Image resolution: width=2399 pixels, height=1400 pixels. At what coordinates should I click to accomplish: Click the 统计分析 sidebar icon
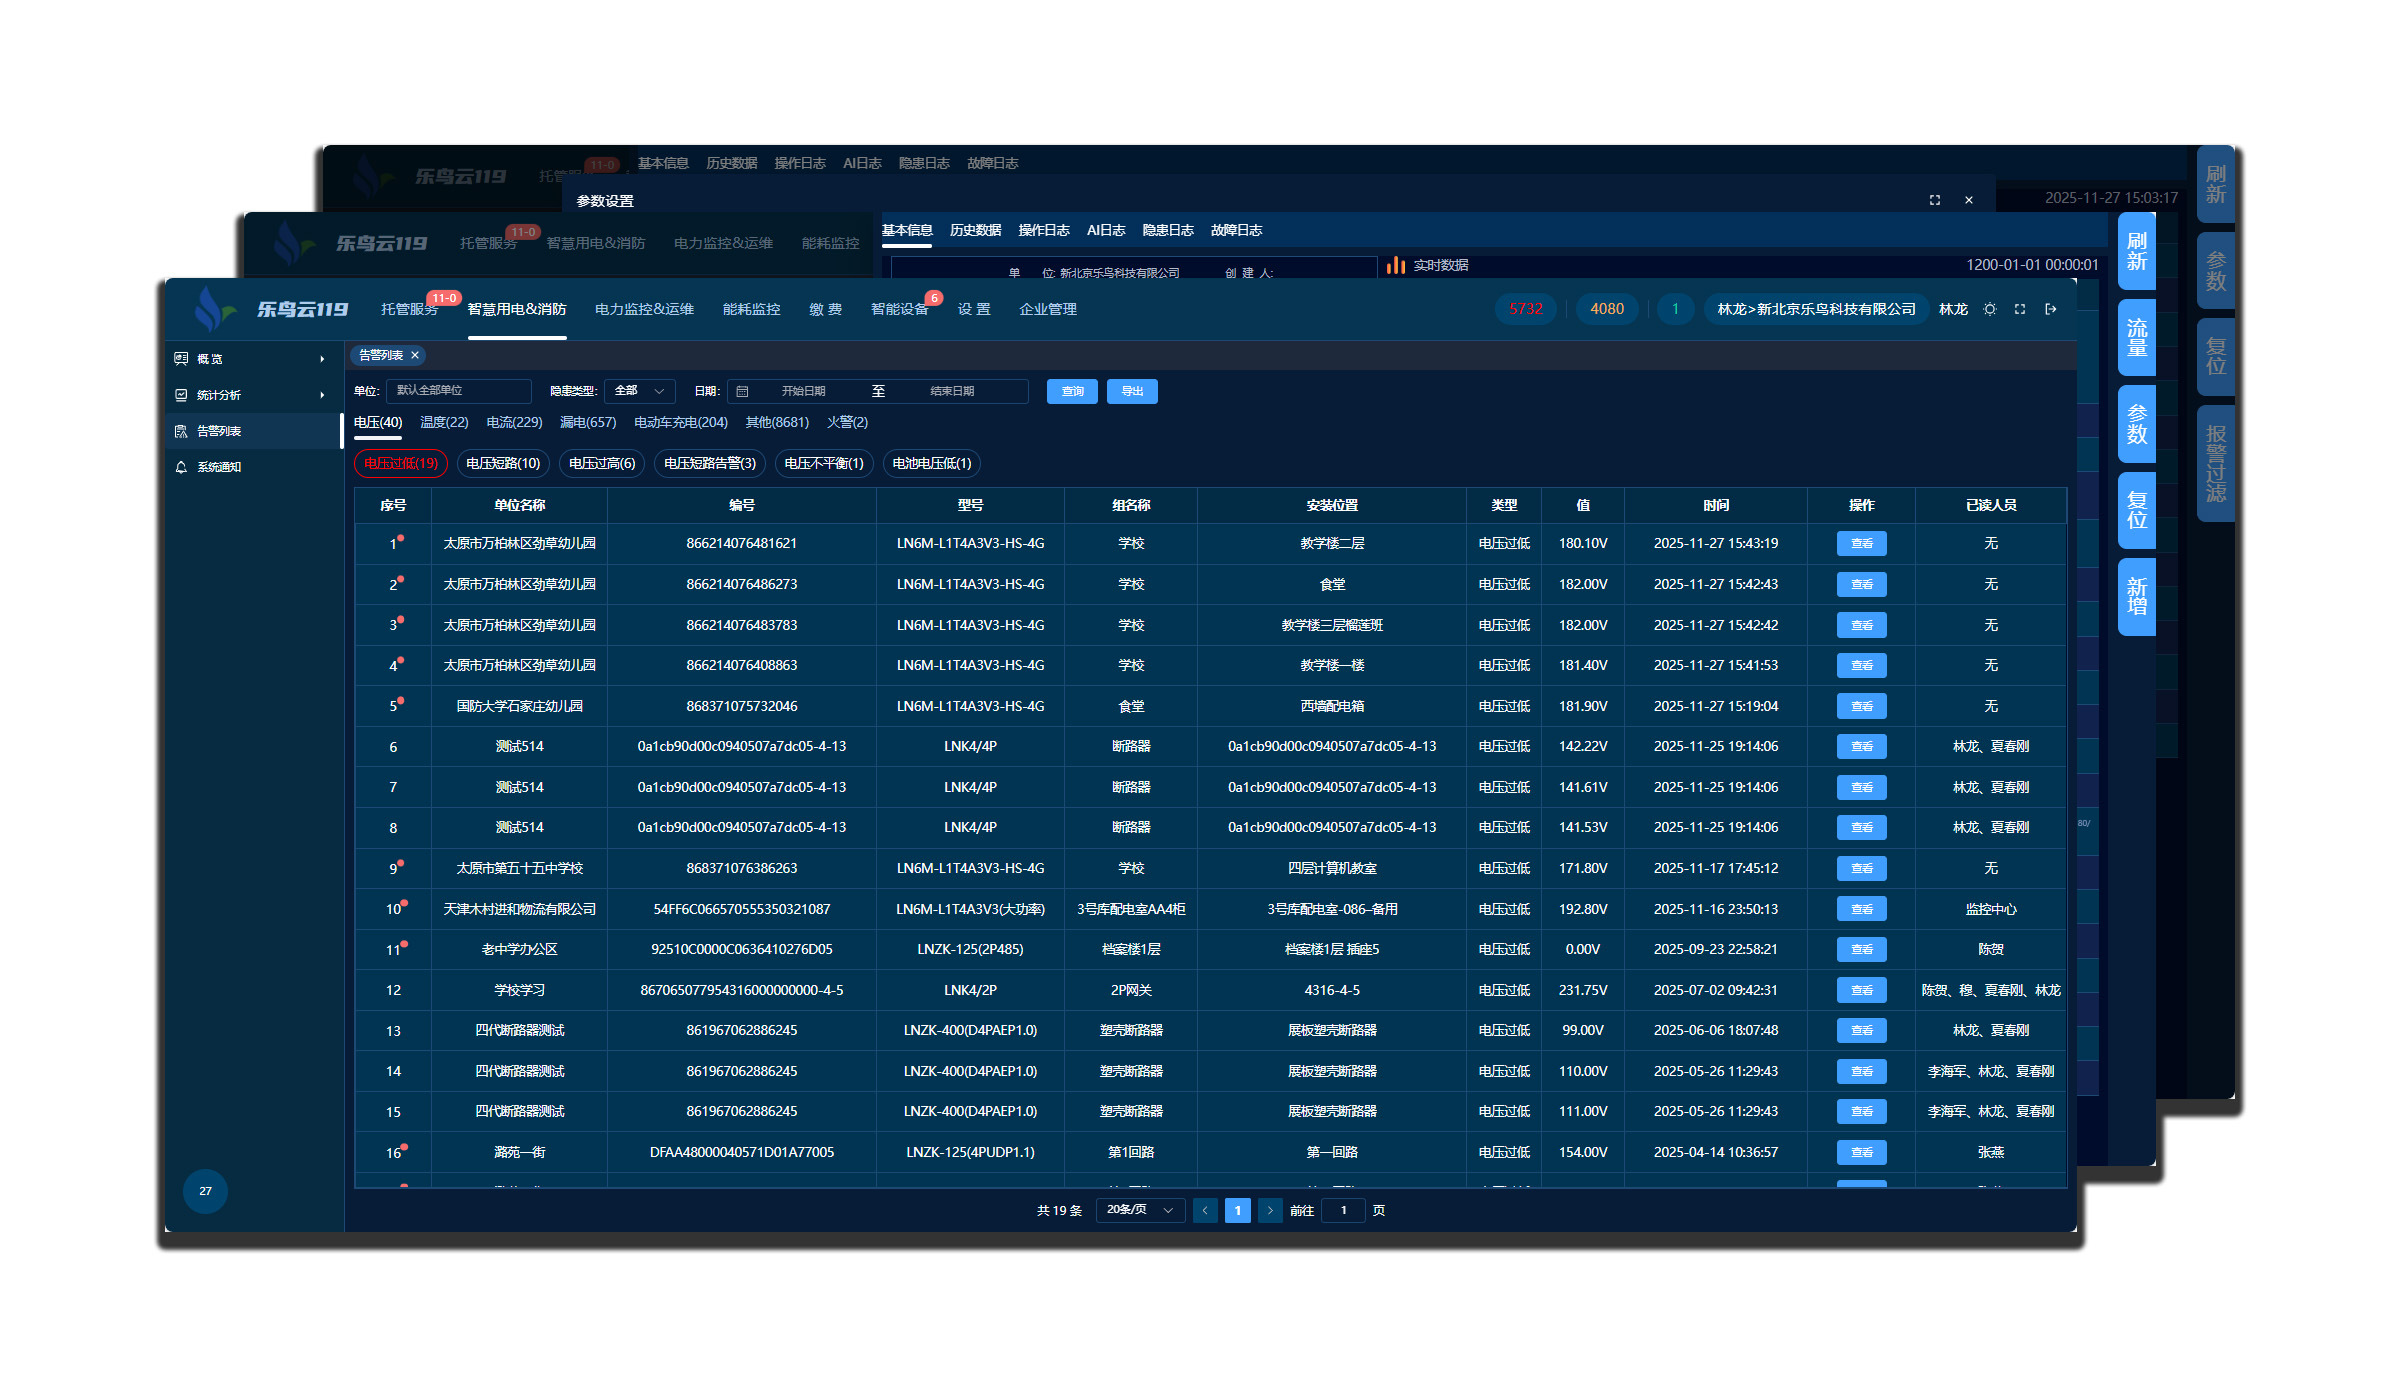(181, 395)
